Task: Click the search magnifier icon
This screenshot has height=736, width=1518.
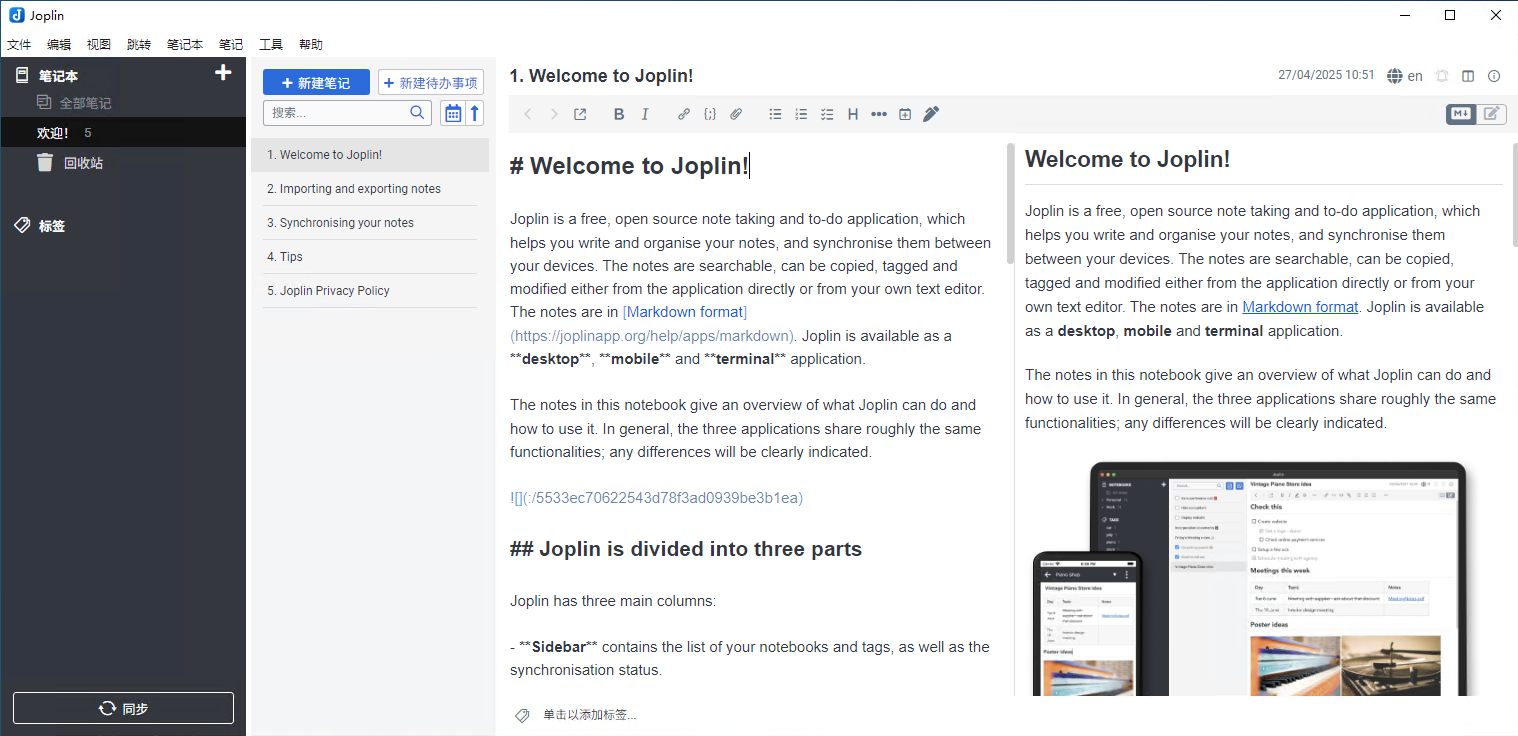Action: point(418,113)
